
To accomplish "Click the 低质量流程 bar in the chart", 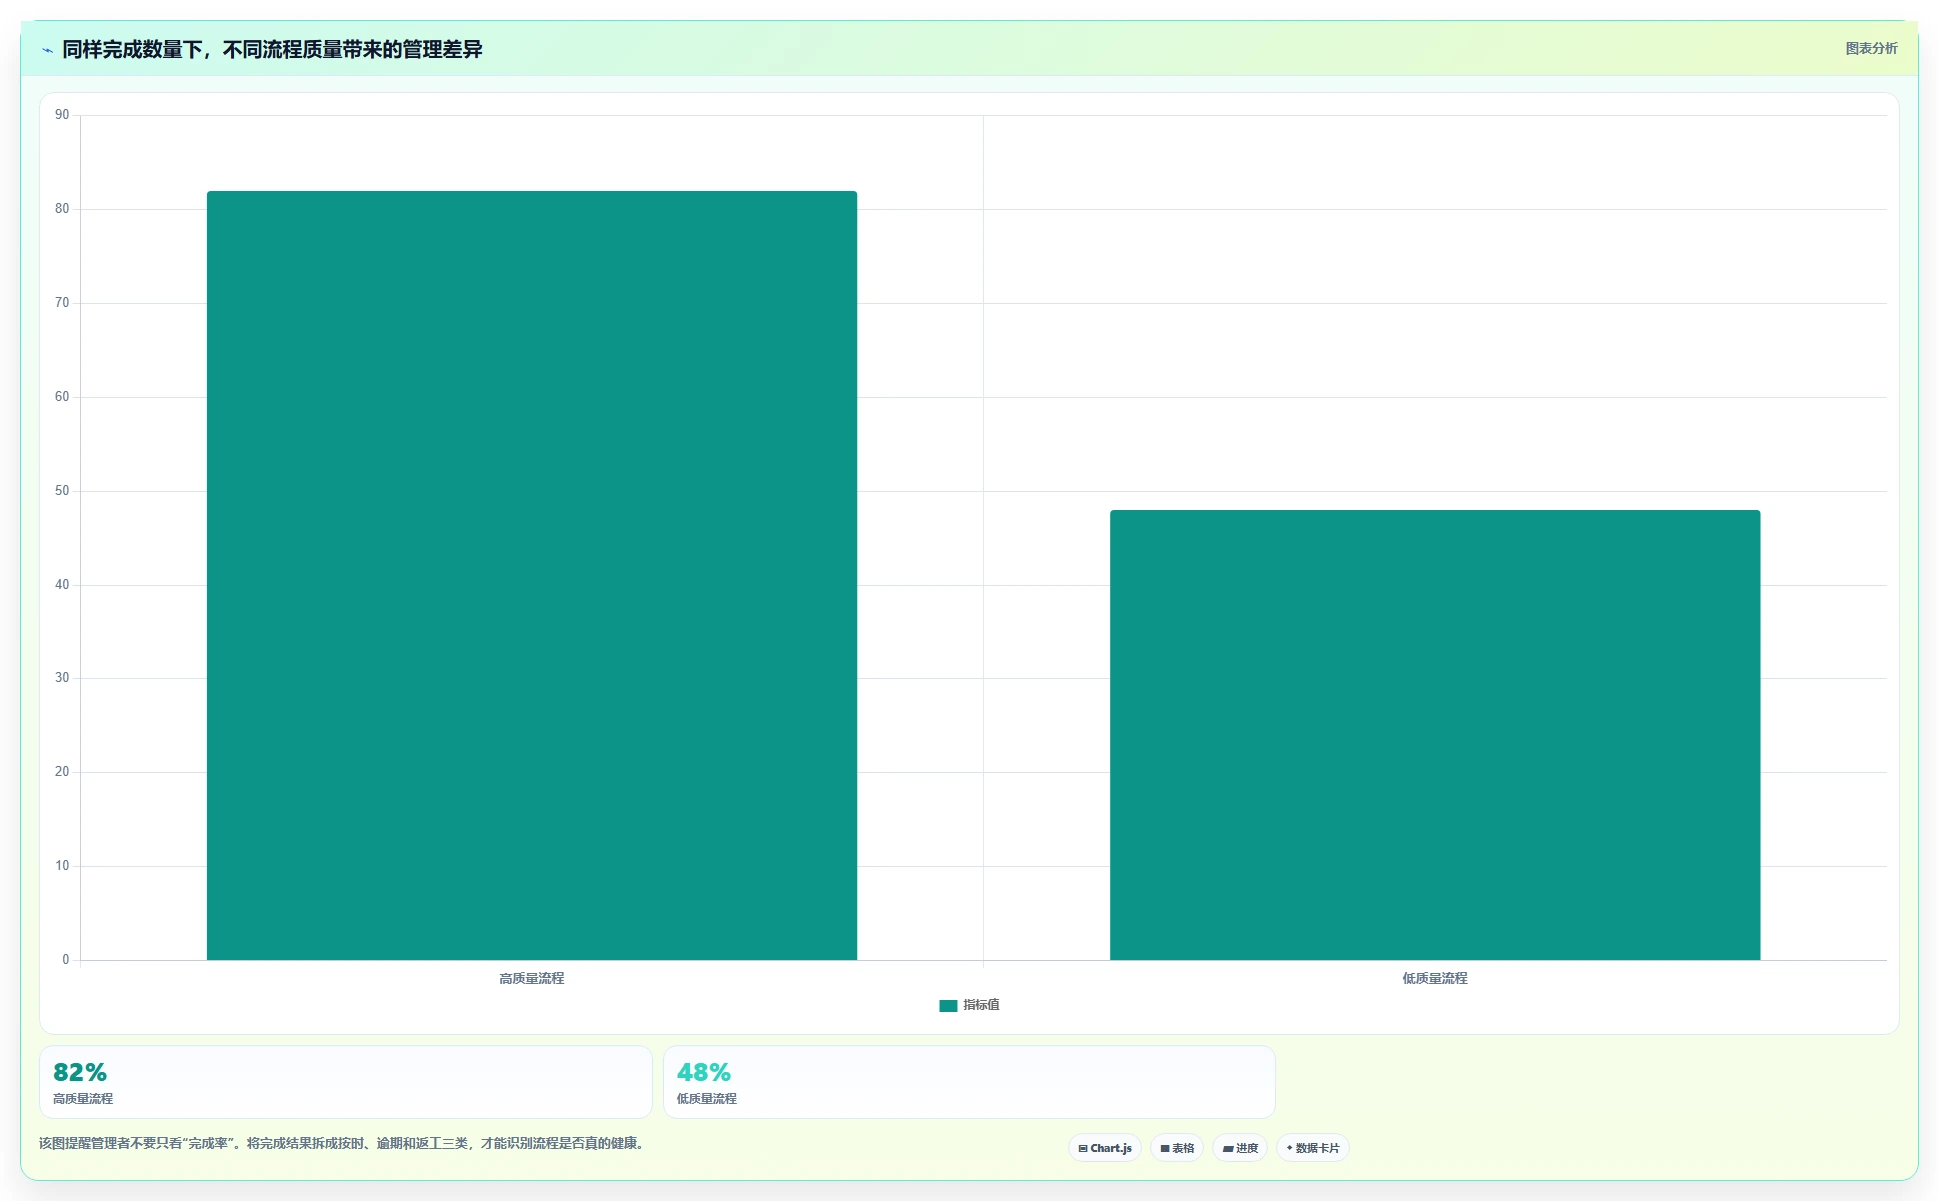I will 1435,735.
